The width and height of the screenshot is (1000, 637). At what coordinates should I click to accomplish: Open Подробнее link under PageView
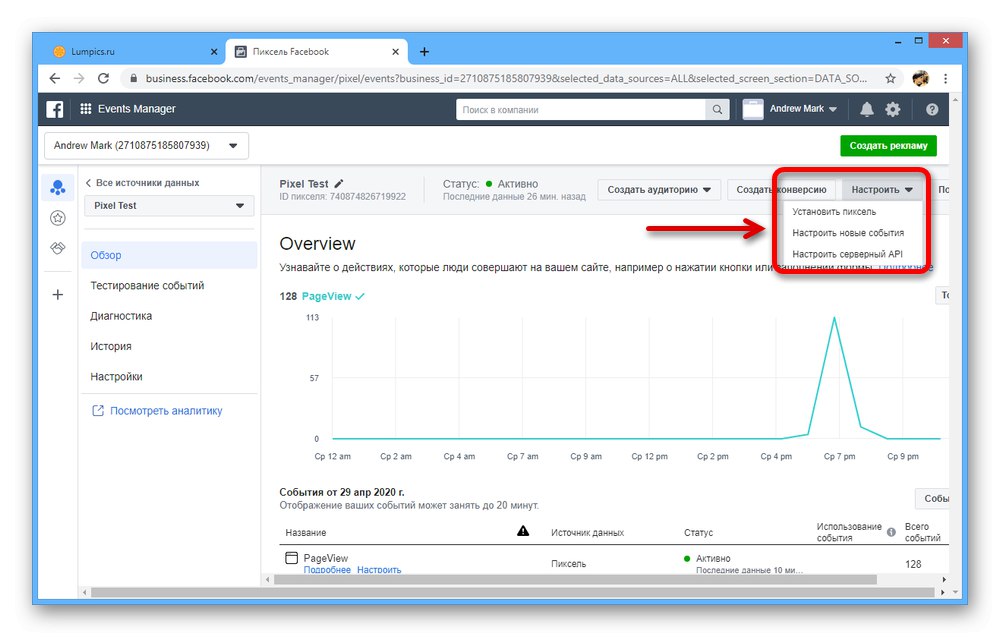pyautogui.click(x=327, y=569)
